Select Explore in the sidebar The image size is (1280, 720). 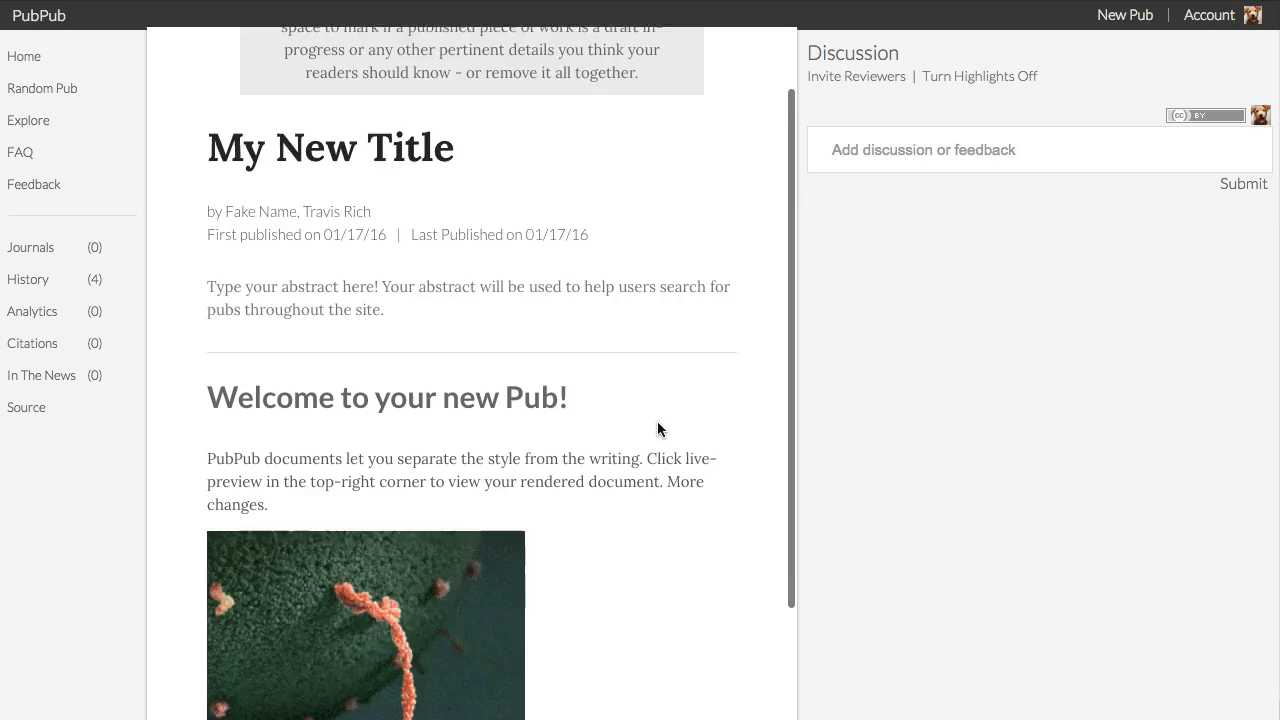click(28, 120)
